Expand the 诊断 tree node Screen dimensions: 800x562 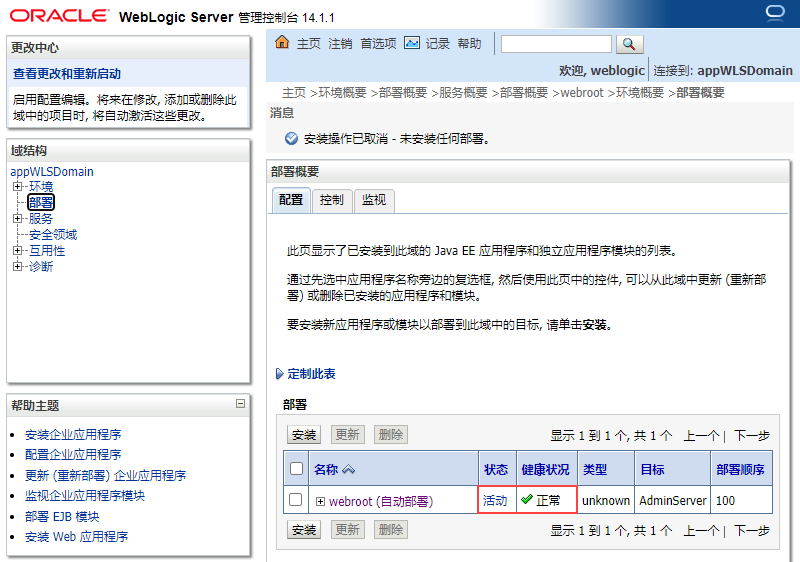click(x=18, y=266)
